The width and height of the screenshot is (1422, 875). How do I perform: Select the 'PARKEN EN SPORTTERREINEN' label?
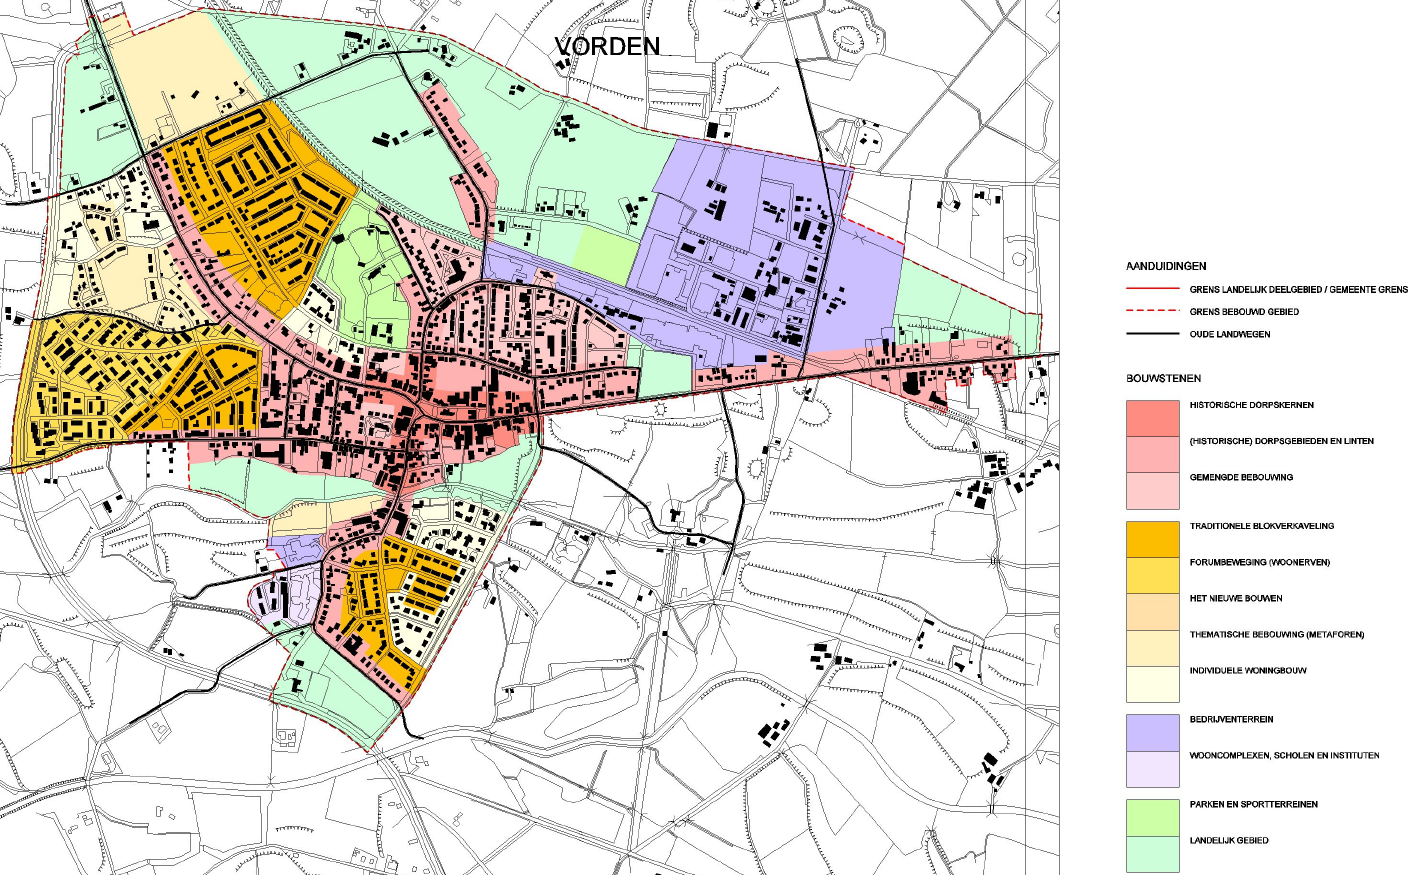pyautogui.click(x=1254, y=804)
